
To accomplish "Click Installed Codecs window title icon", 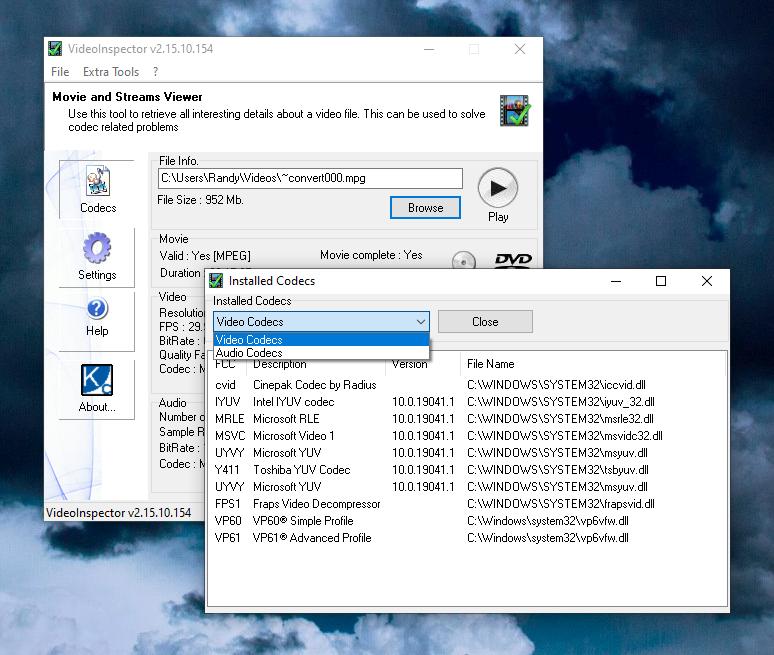I will (216, 281).
